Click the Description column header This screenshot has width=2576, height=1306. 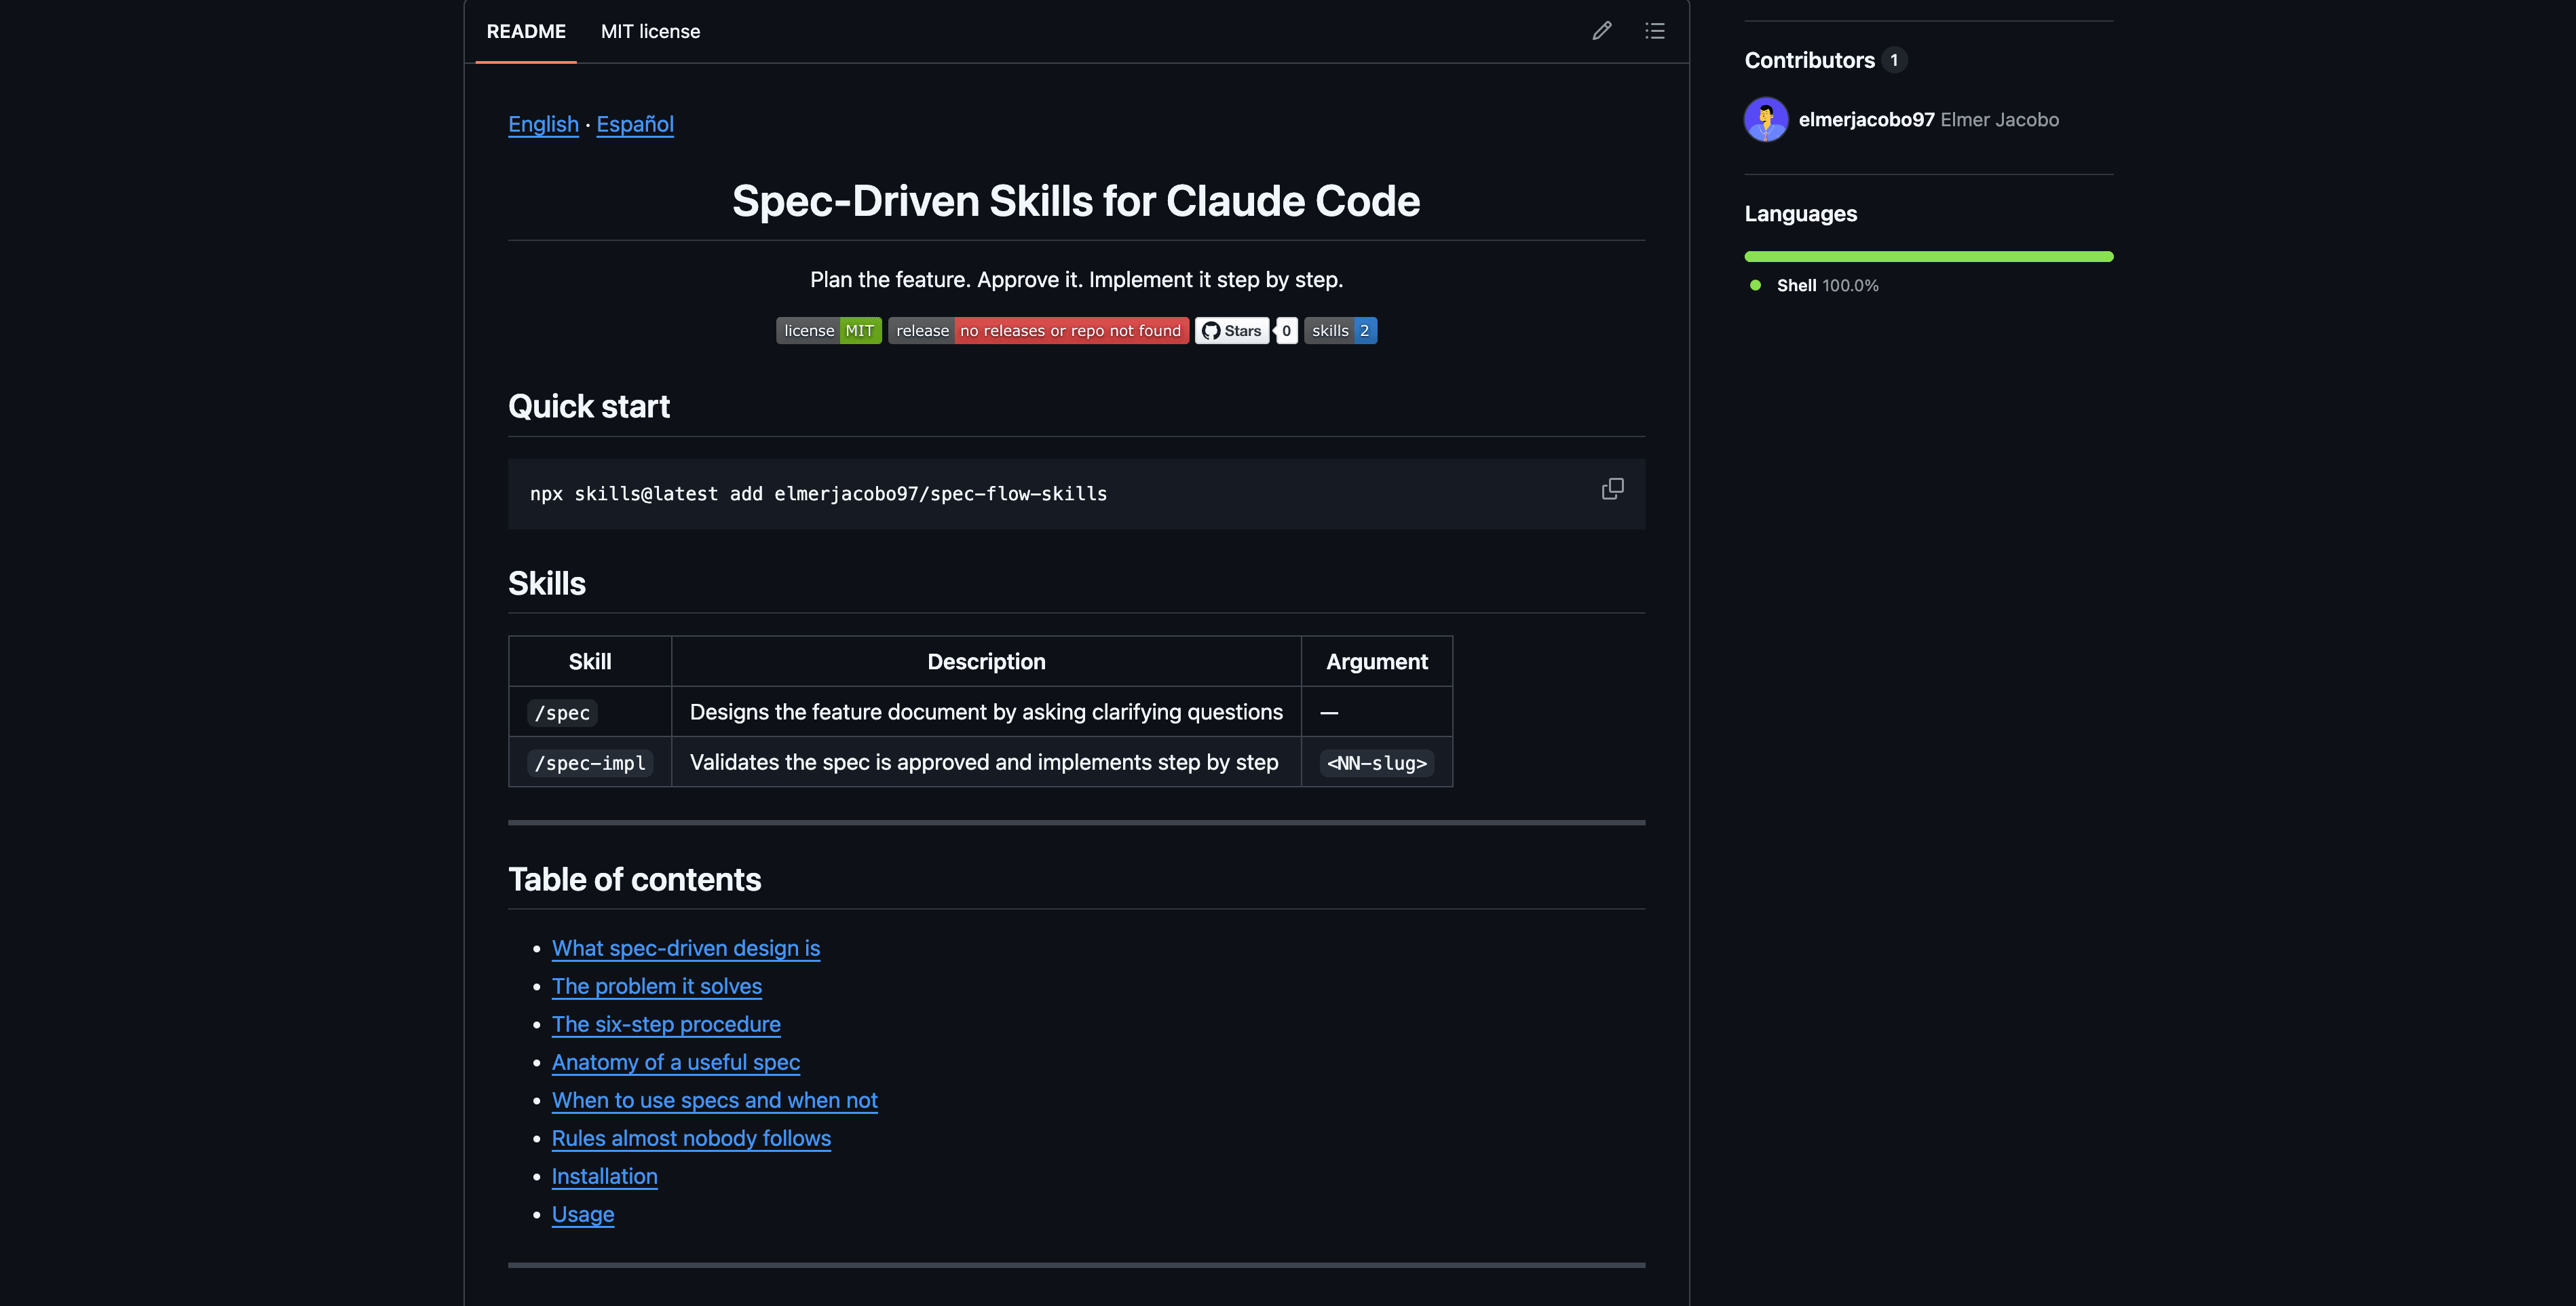point(986,662)
